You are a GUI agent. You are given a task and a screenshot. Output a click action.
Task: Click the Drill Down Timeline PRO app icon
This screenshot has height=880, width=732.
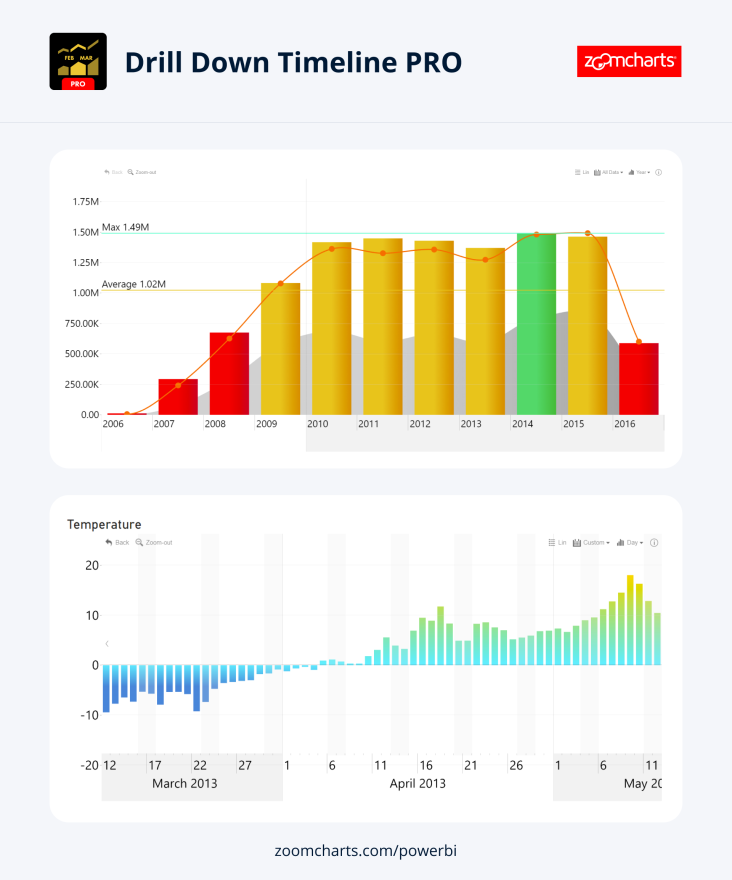(x=78, y=61)
